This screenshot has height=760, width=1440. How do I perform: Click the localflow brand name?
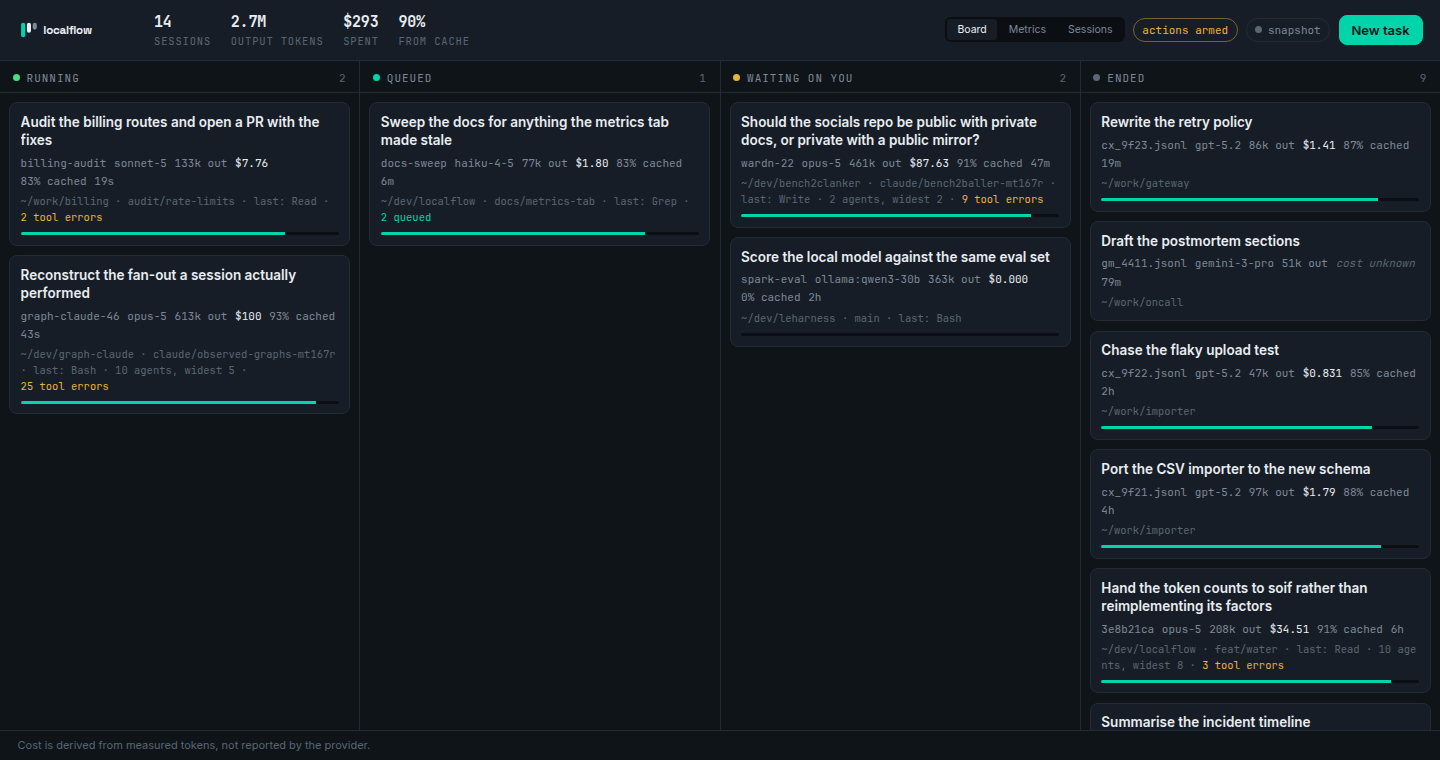pyautogui.click(x=68, y=30)
